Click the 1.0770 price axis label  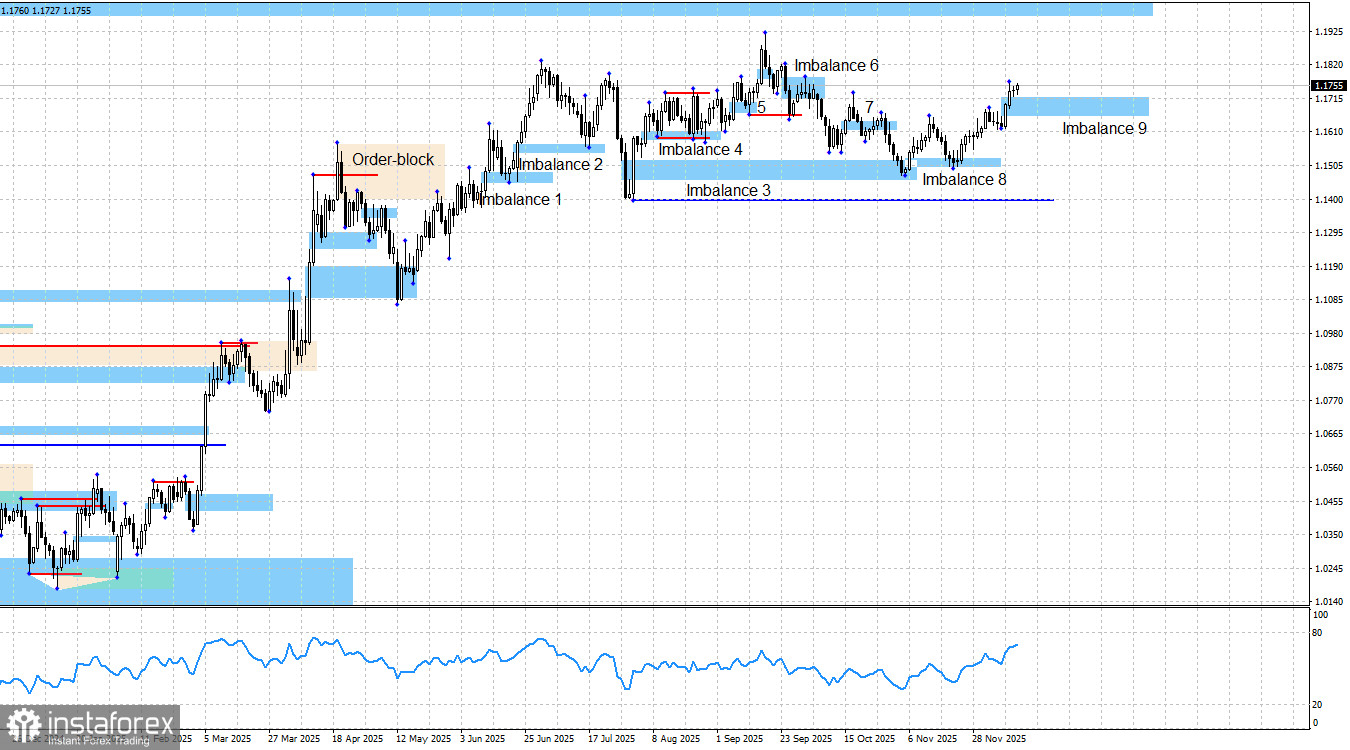pyautogui.click(x=1329, y=401)
